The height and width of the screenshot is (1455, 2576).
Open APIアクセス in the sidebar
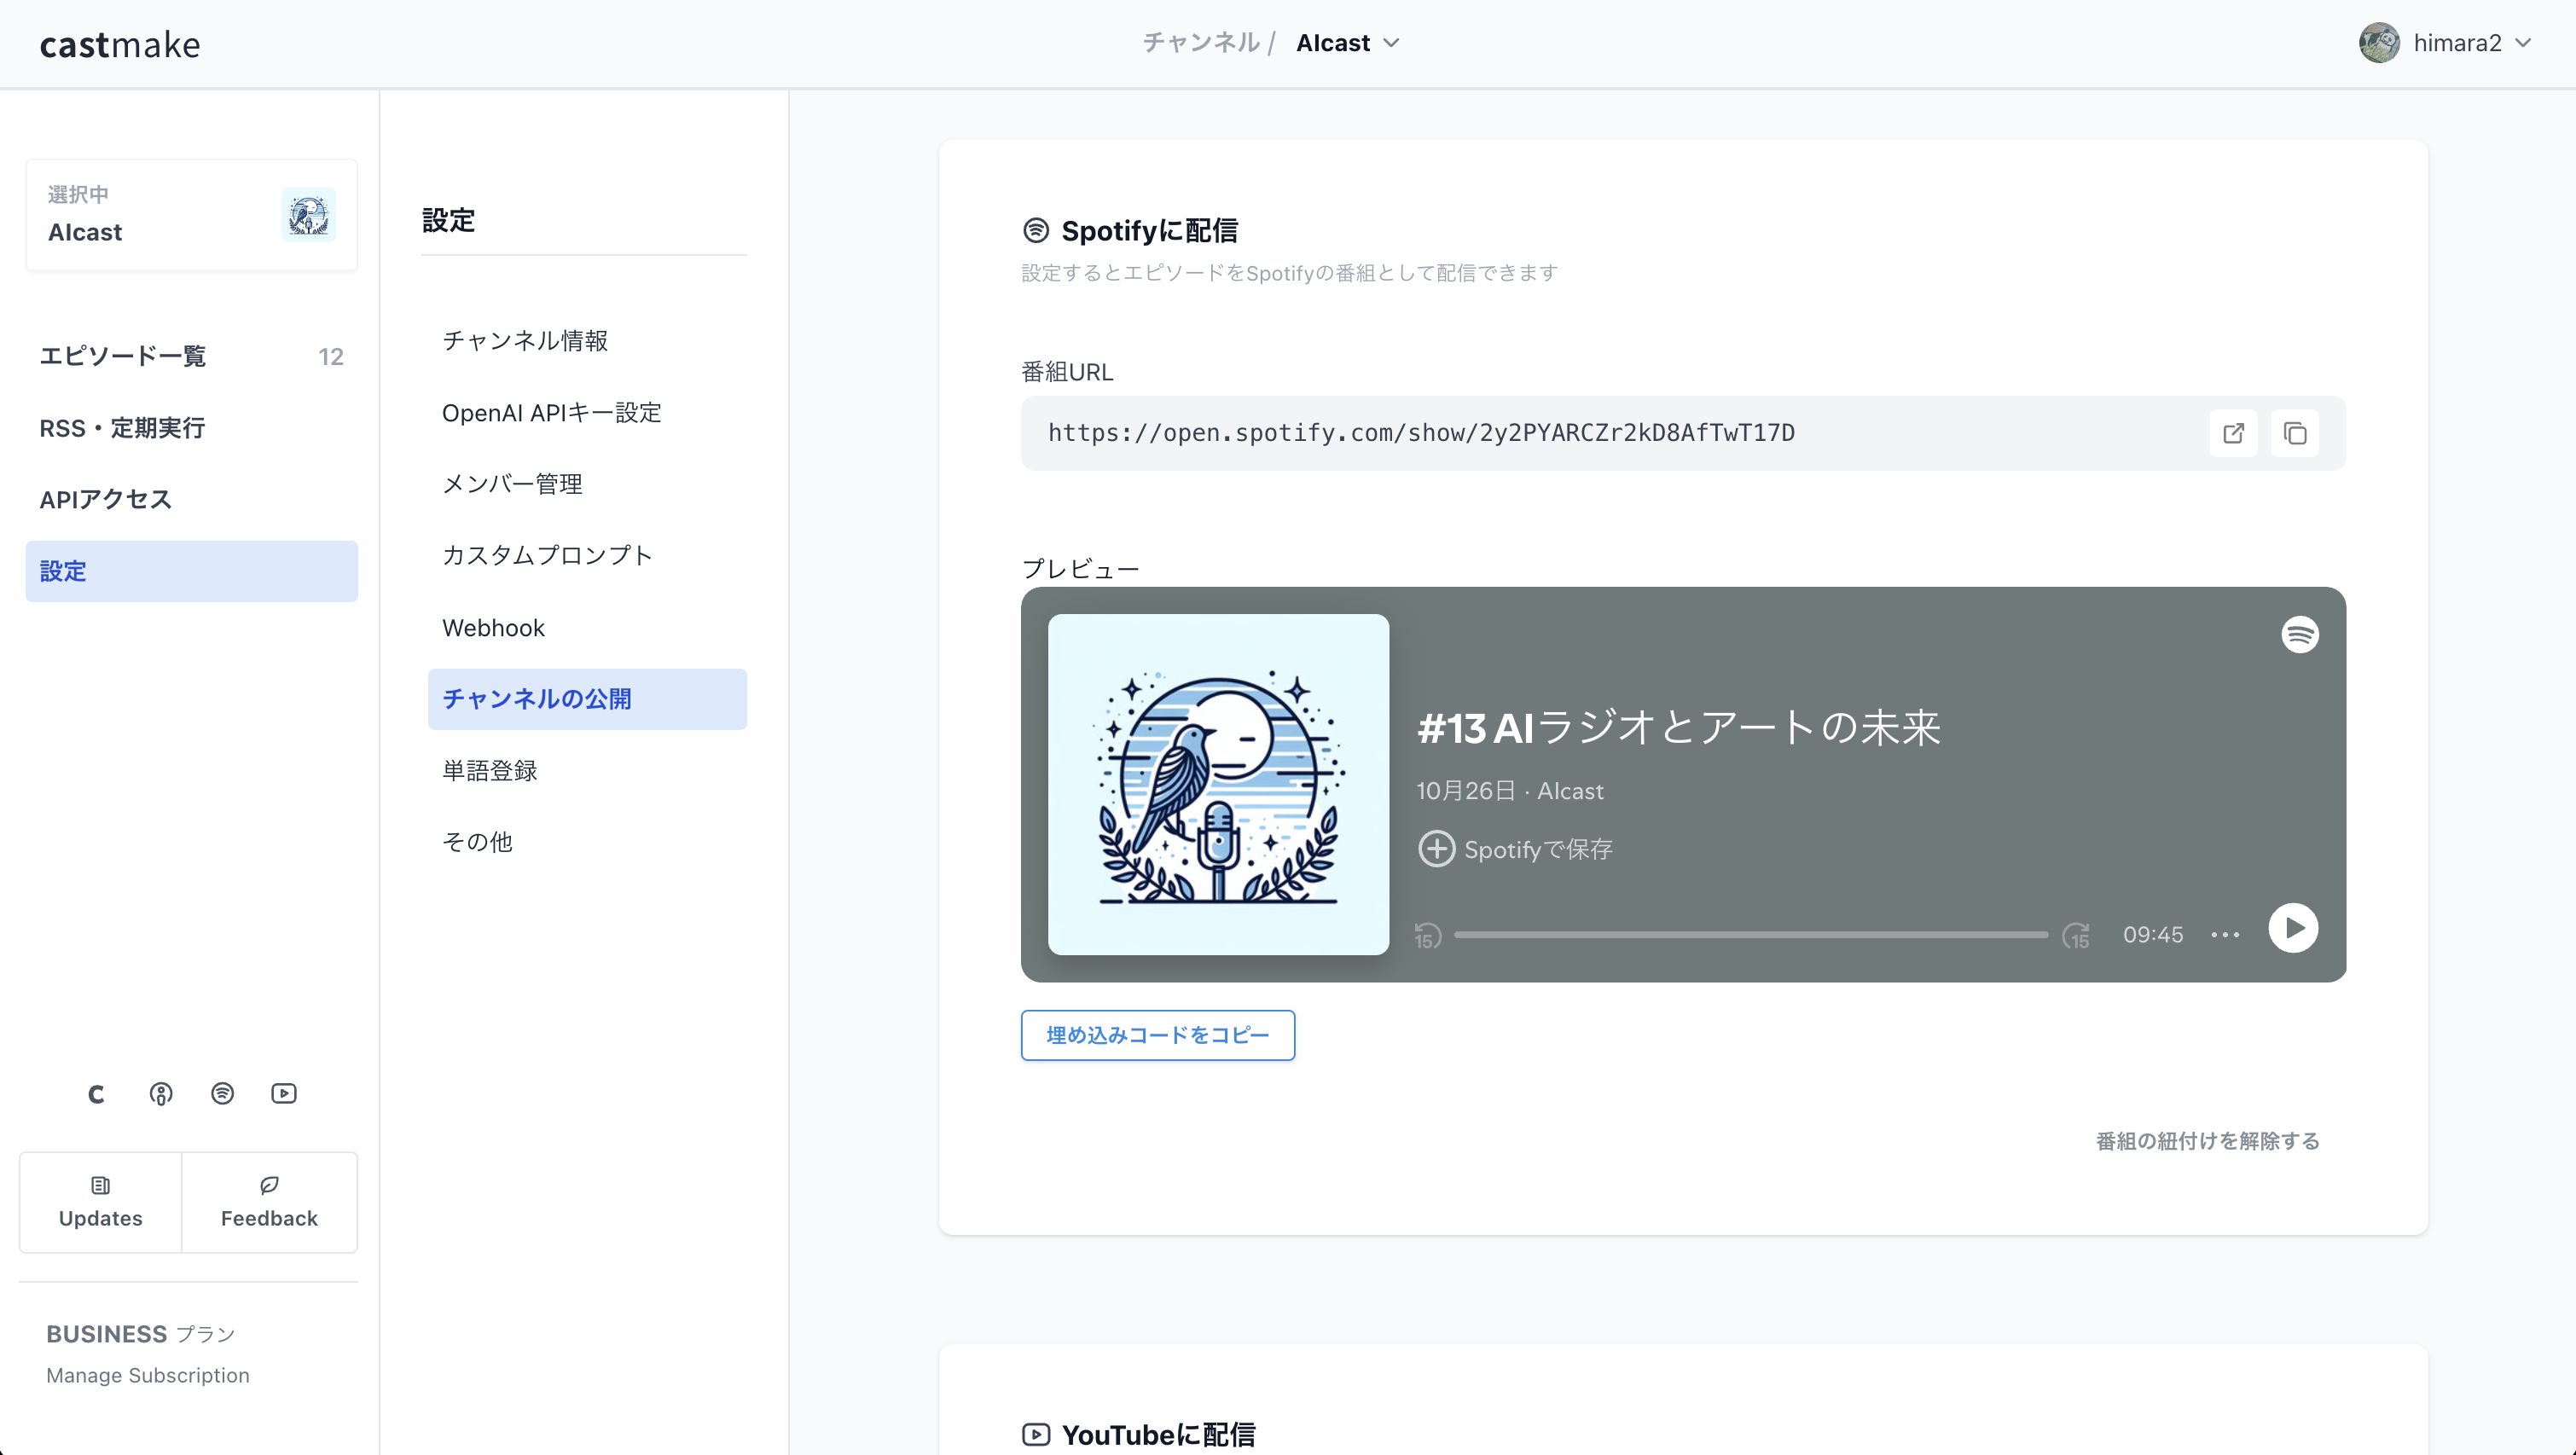[x=191, y=499]
